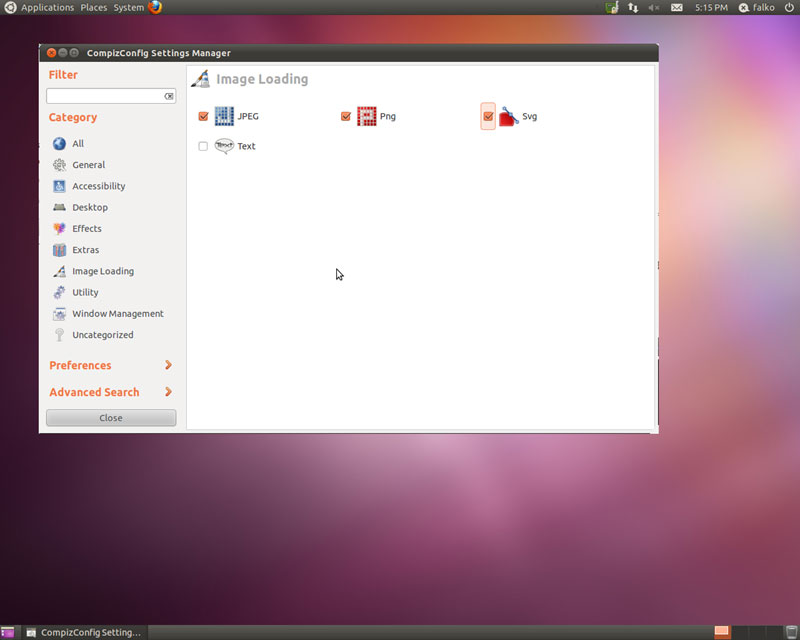Open the volume indicator in top panel
Viewport: 800px width, 640px height.
coord(654,7)
